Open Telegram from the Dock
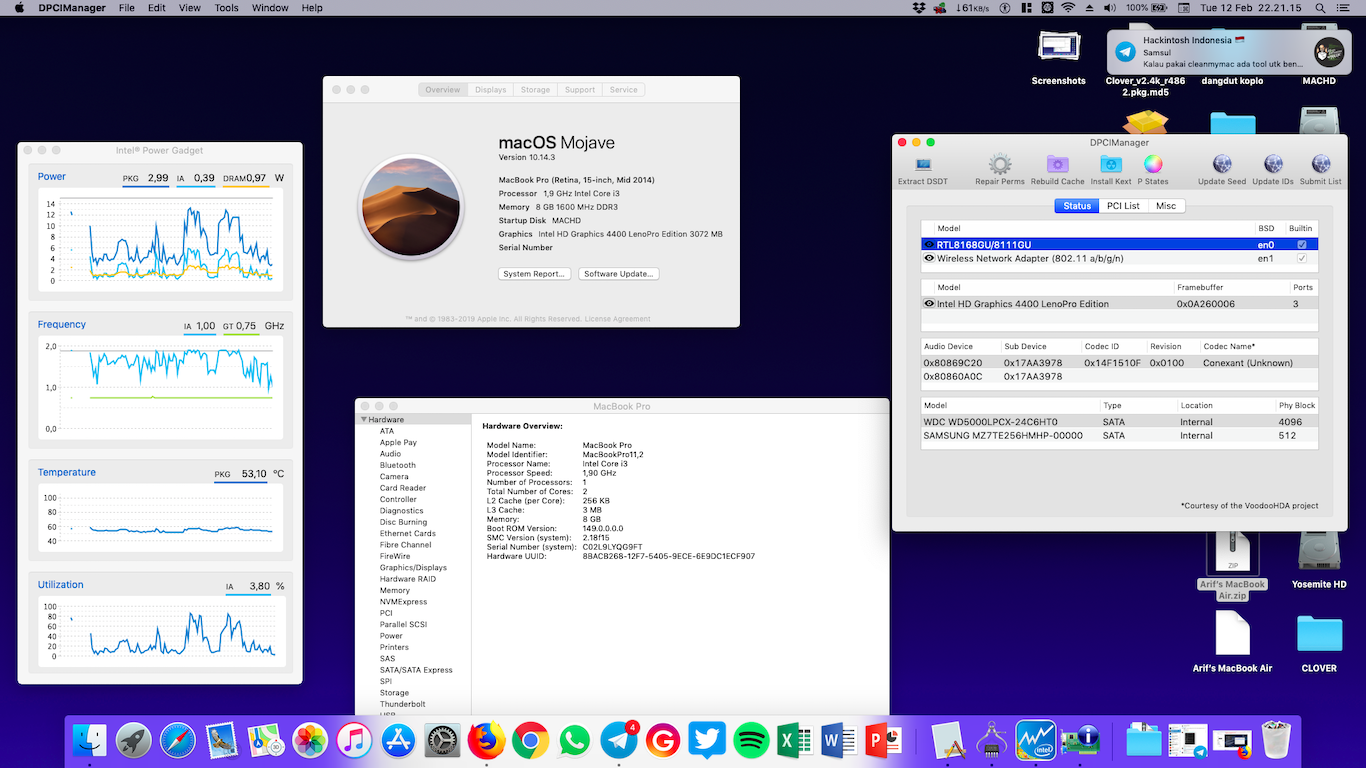This screenshot has width=1366, height=768. click(x=619, y=741)
